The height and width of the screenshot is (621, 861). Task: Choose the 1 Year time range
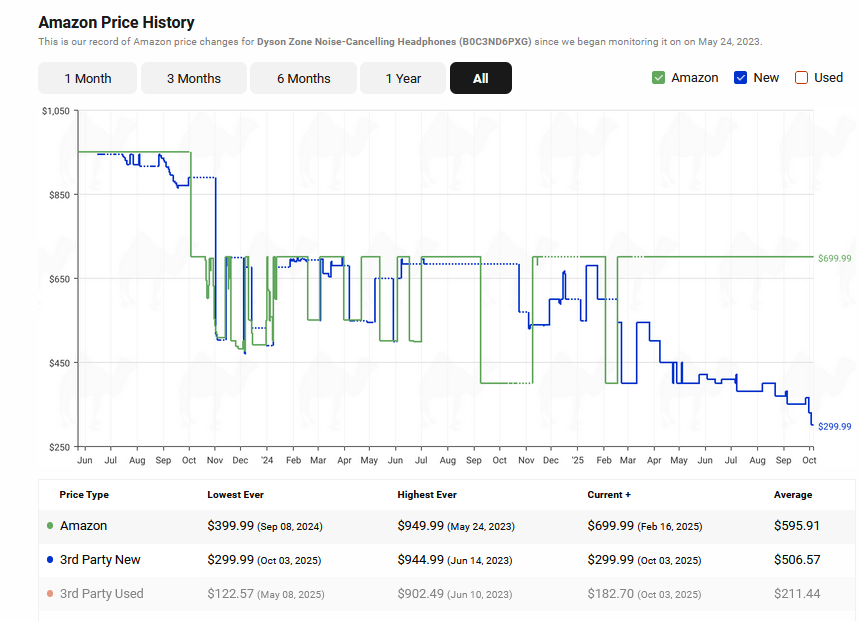coord(403,78)
